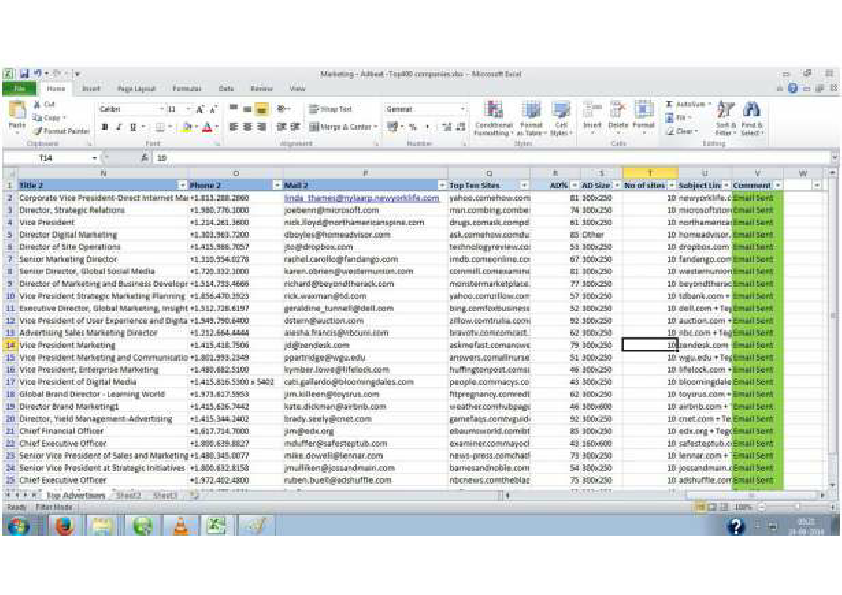Decrease decimal places
The width and height of the screenshot is (842, 595).
point(461,127)
